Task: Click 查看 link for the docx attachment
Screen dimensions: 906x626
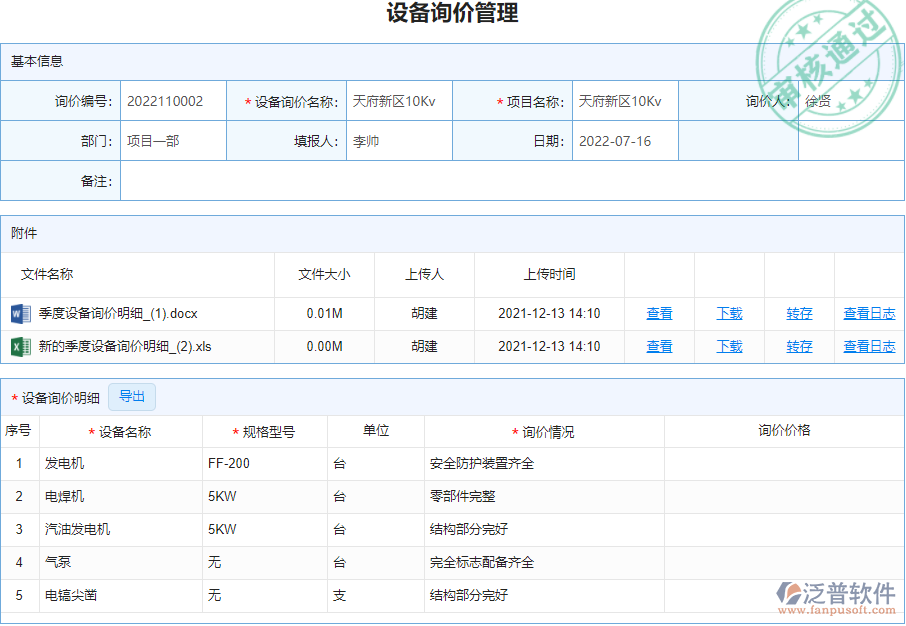Action: 659,313
